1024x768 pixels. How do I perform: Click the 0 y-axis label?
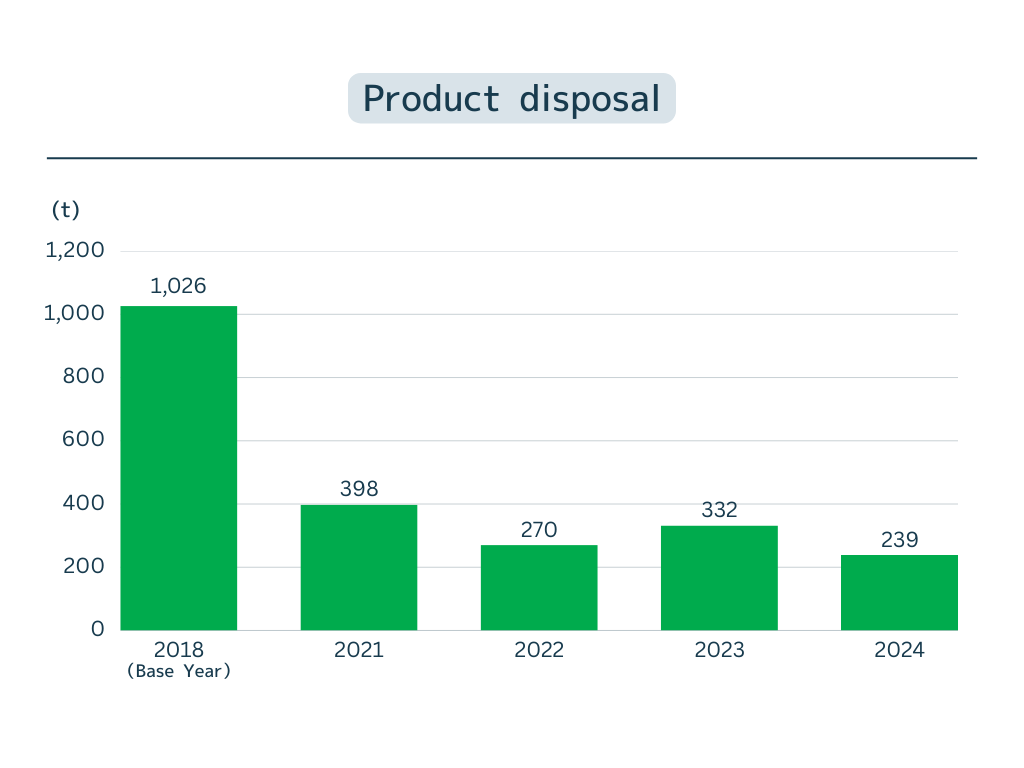click(x=98, y=629)
